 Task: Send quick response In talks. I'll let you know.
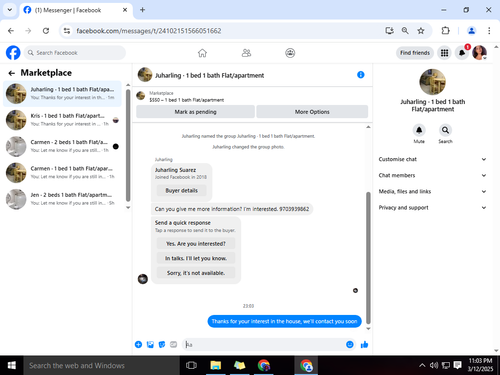[x=196, y=258]
